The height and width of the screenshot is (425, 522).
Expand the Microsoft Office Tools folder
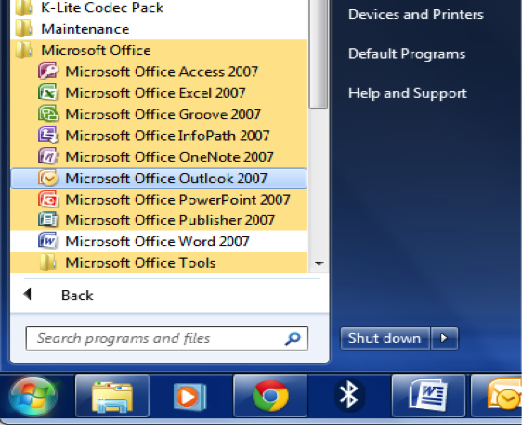[159, 263]
